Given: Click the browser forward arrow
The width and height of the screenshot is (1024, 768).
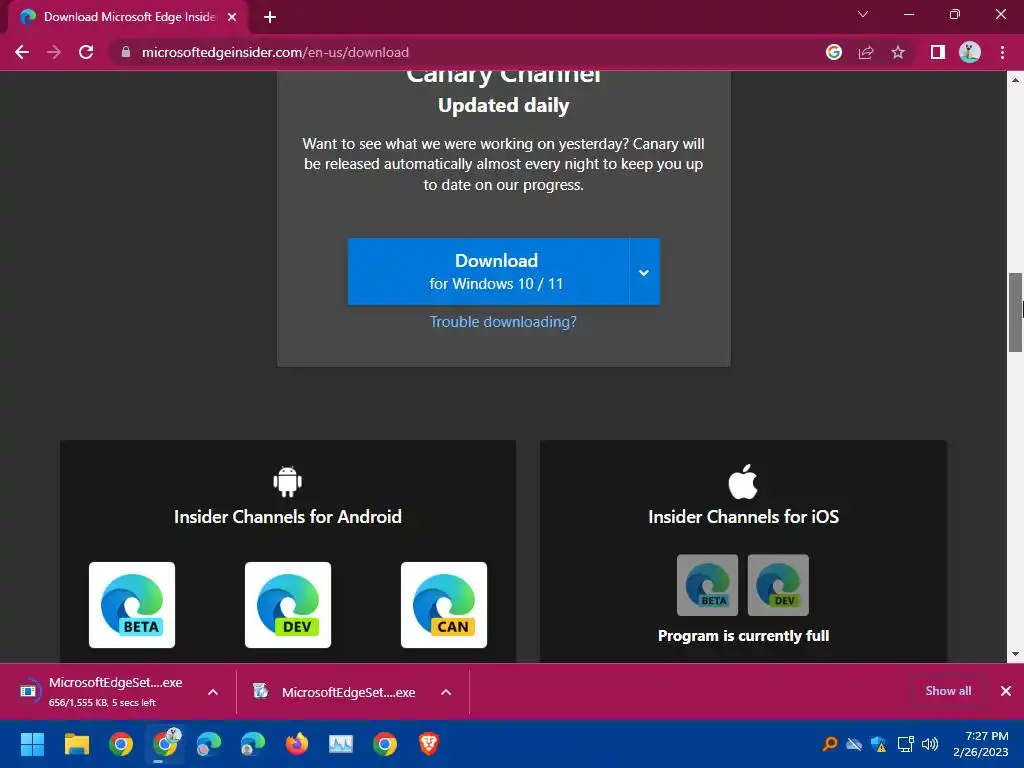Looking at the screenshot, I should tap(54, 52).
